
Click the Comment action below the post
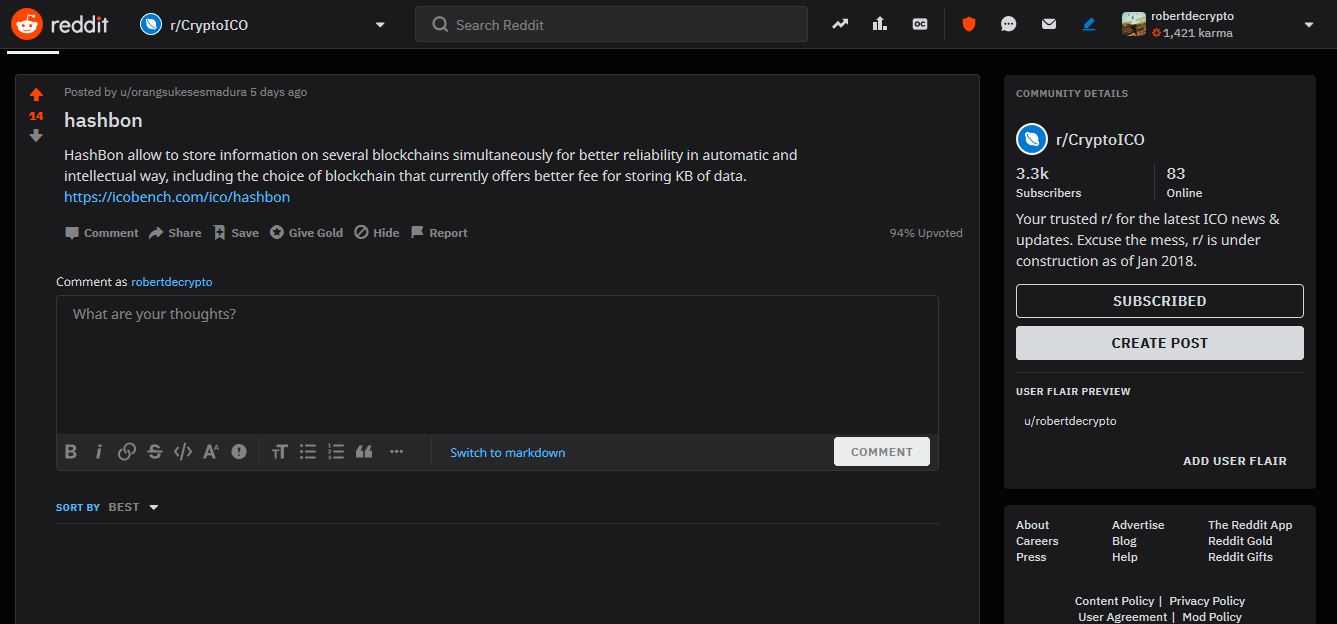[101, 233]
